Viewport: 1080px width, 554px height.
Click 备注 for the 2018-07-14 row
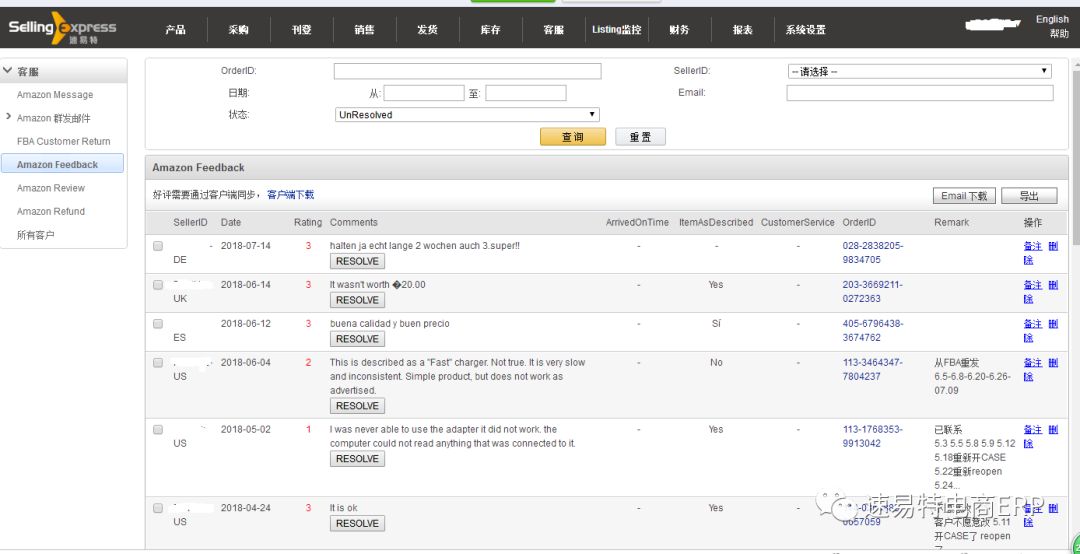point(1032,246)
